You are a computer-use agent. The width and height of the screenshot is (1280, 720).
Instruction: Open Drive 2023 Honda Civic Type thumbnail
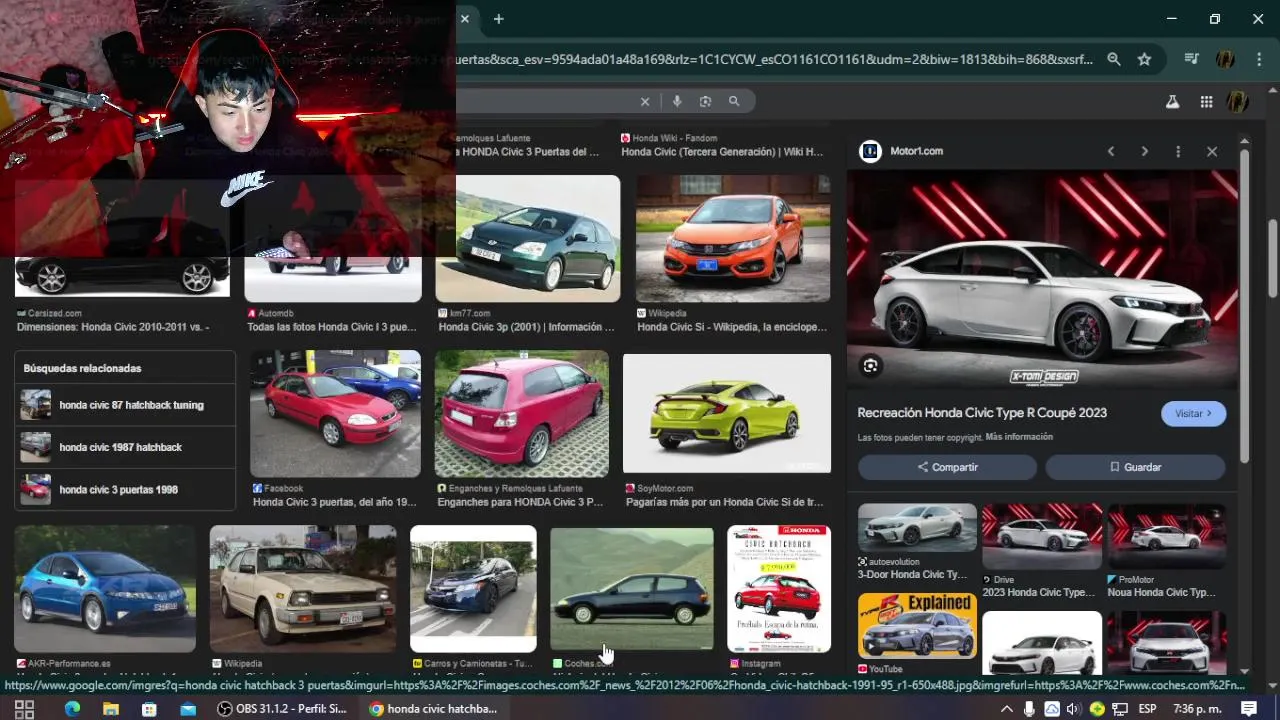coord(1042,535)
